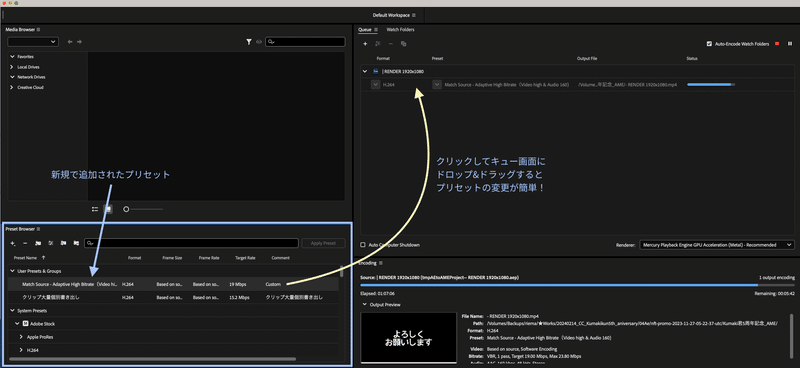The image size is (800, 368).
Task: Sort presets by Frame Size column
Action: click(x=172, y=258)
